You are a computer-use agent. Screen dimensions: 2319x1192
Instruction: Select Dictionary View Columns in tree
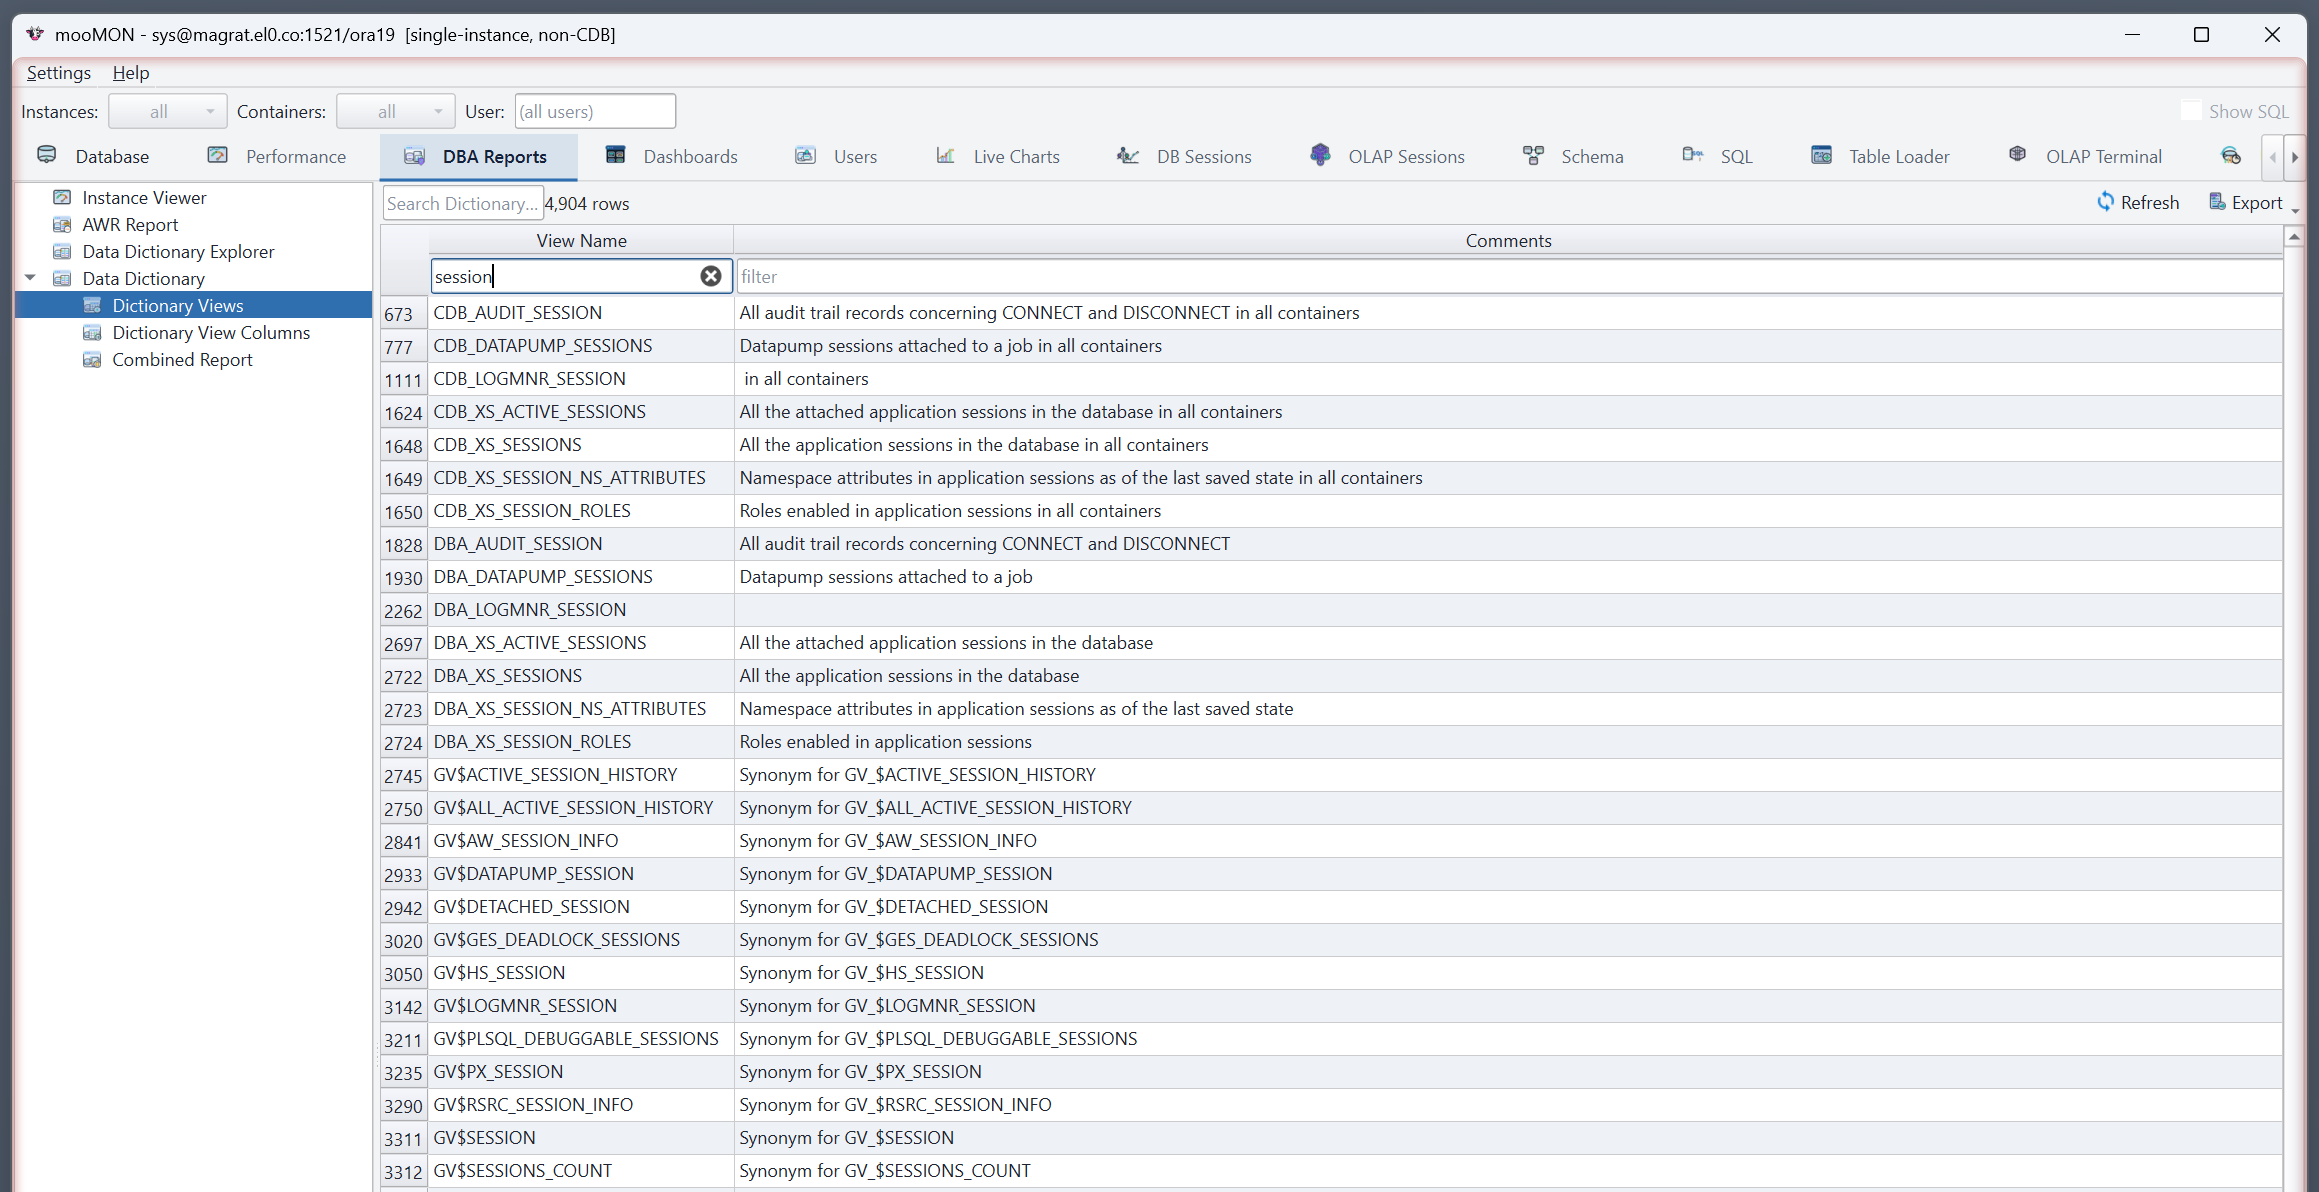211,332
